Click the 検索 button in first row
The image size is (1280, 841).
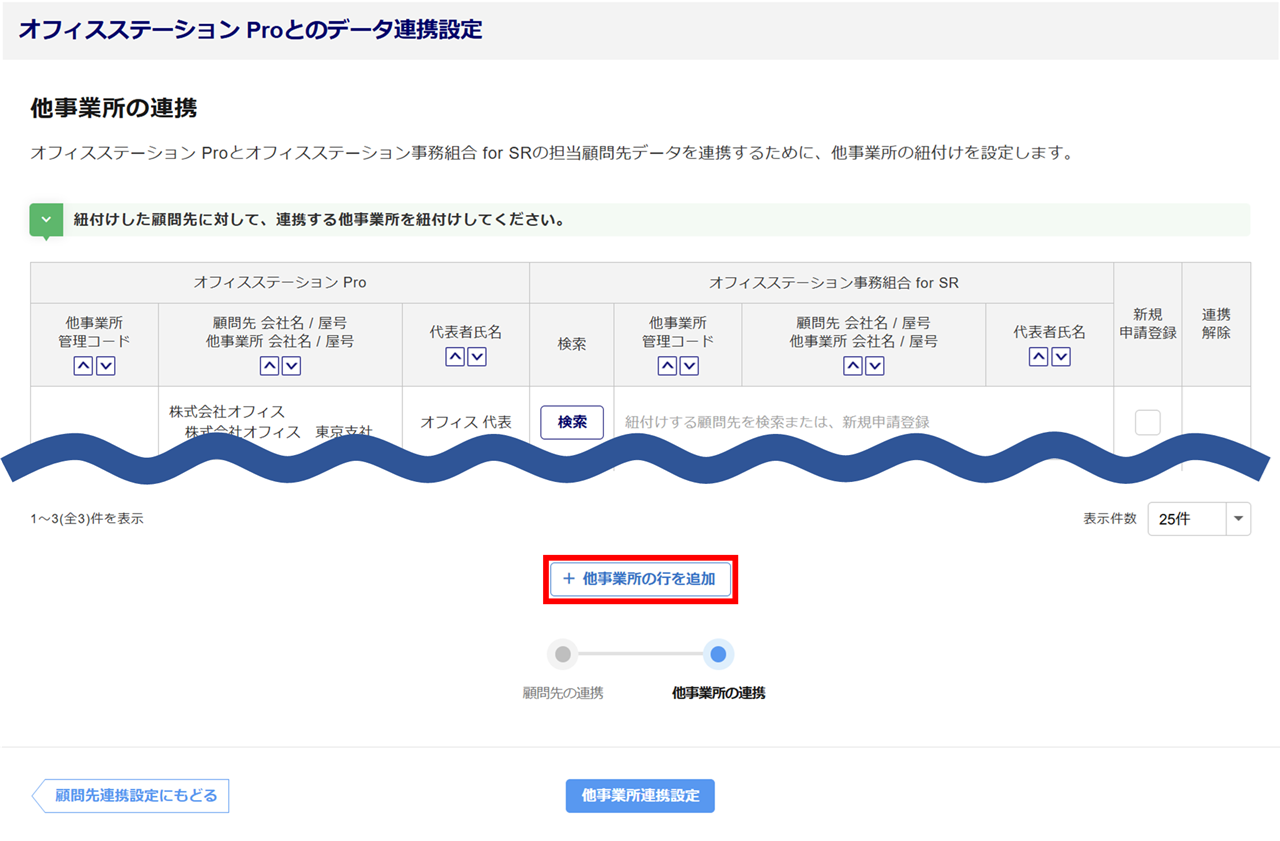click(572, 422)
